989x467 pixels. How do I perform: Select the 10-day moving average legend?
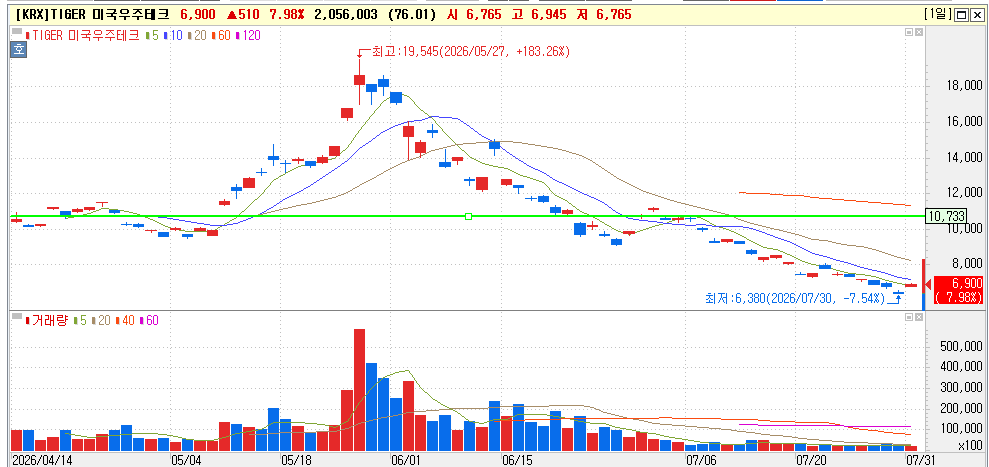[173, 36]
